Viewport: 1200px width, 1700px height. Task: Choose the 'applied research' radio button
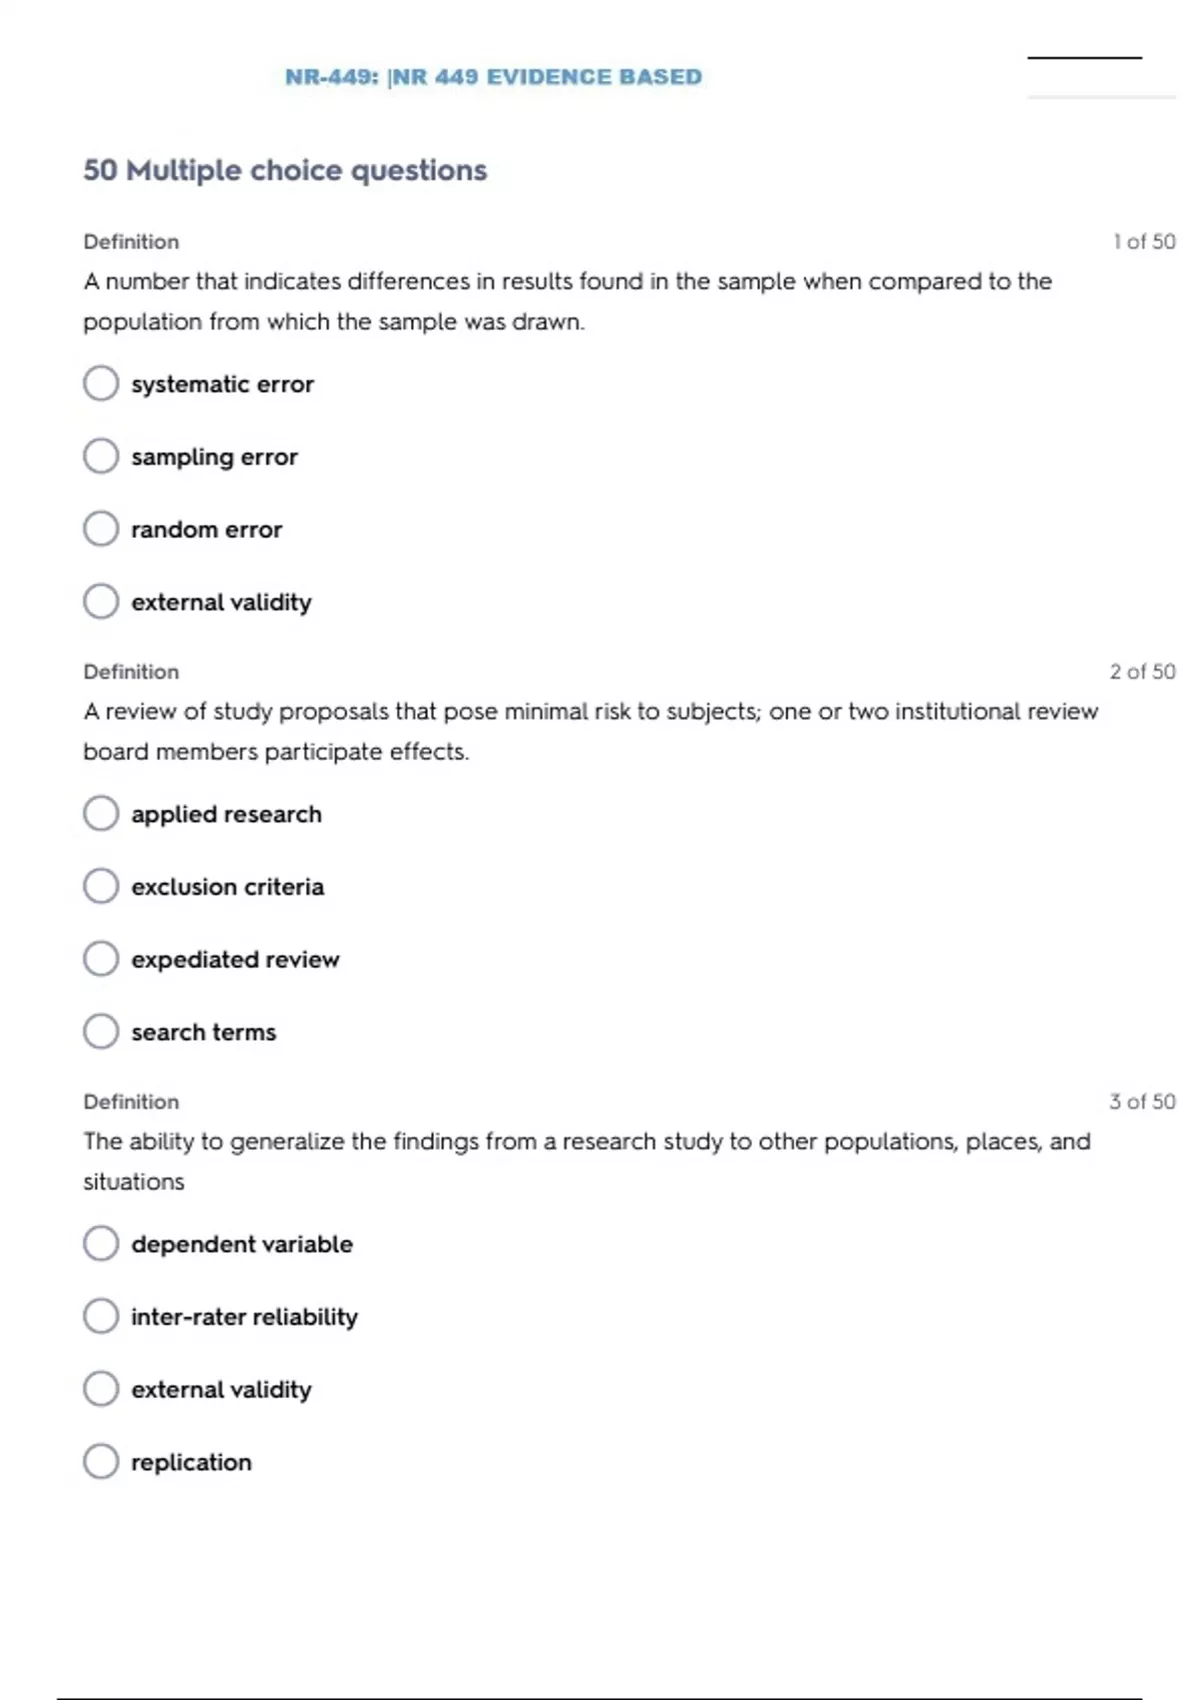pyautogui.click(x=101, y=813)
